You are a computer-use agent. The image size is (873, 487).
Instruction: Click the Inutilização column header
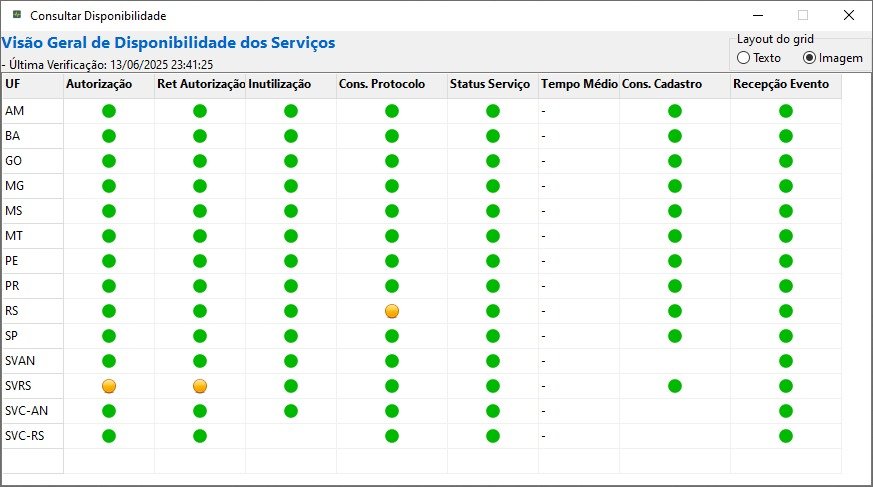coord(291,85)
